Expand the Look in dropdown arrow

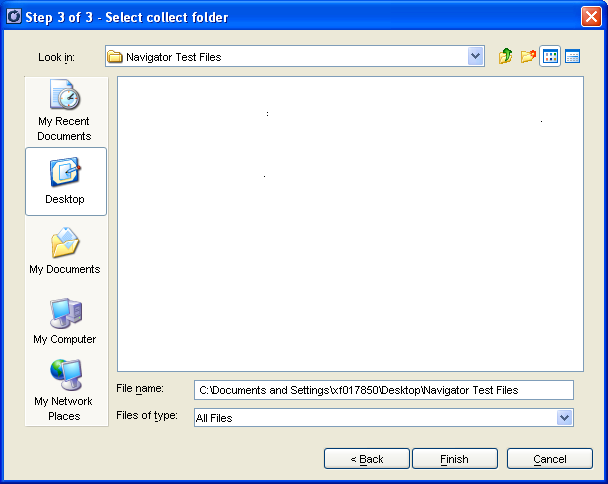pyautogui.click(x=475, y=57)
